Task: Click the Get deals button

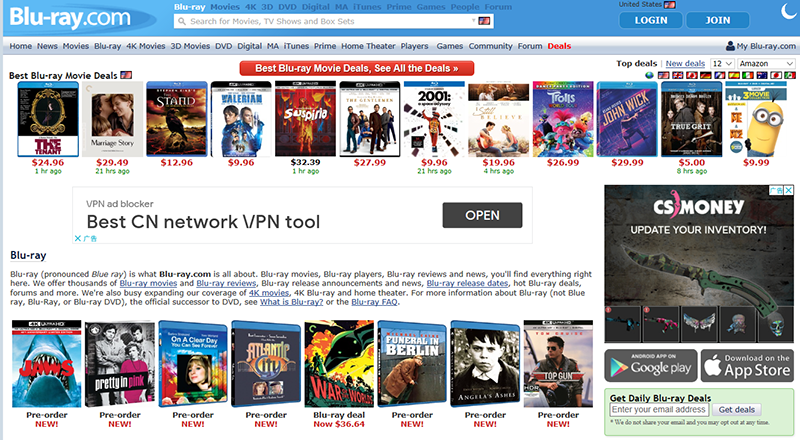Action: 736,409
